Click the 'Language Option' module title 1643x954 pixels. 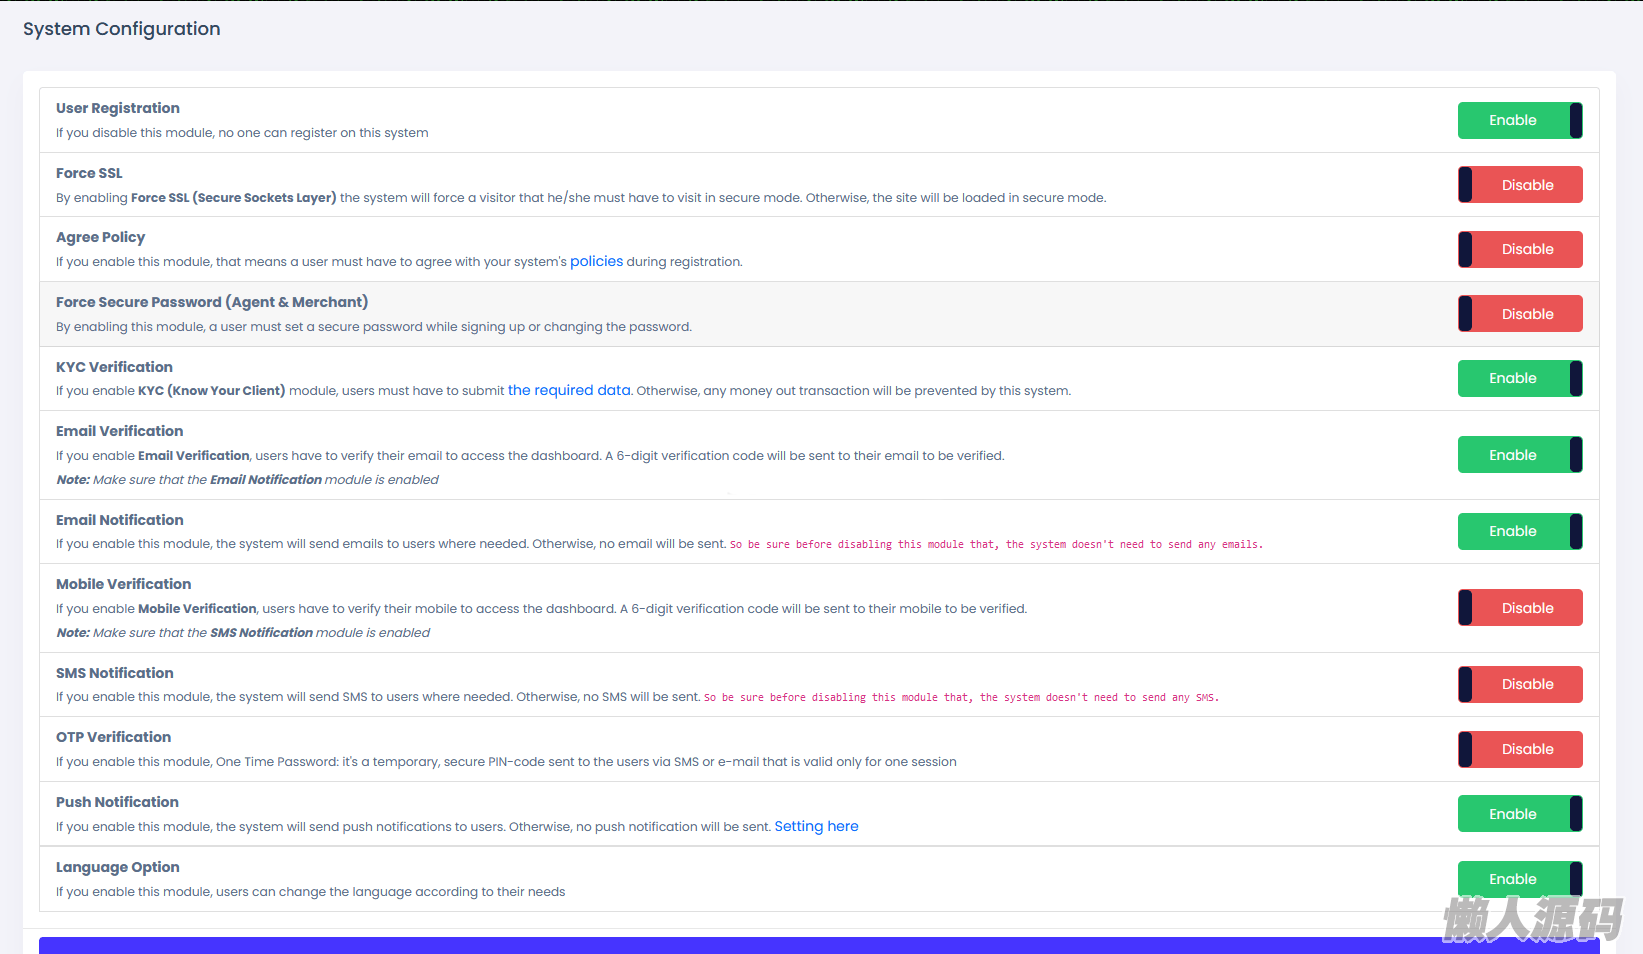[x=118, y=867]
